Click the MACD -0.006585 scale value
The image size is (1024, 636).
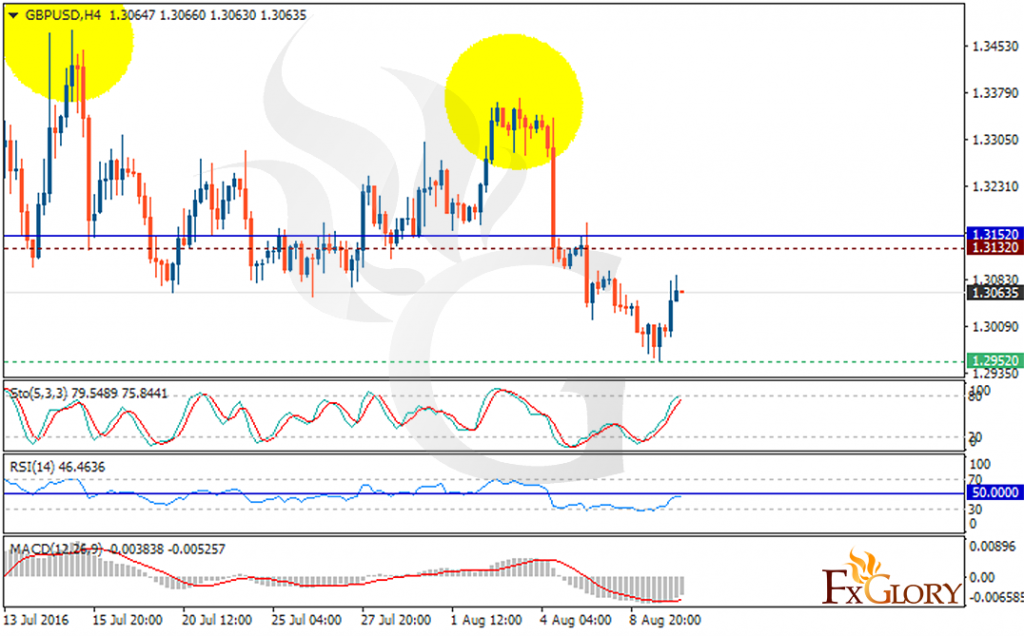(996, 597)
